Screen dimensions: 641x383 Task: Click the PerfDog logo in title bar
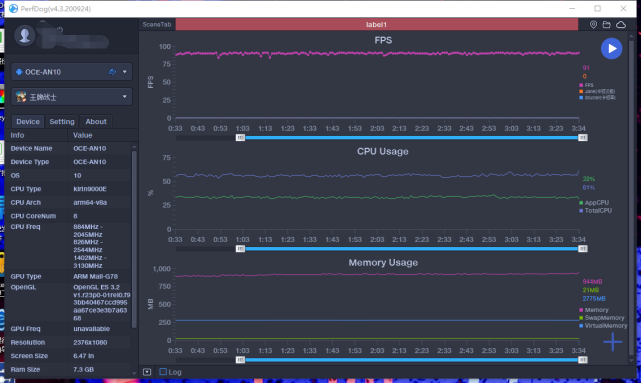pyautogui.click(x=13, y=9)
